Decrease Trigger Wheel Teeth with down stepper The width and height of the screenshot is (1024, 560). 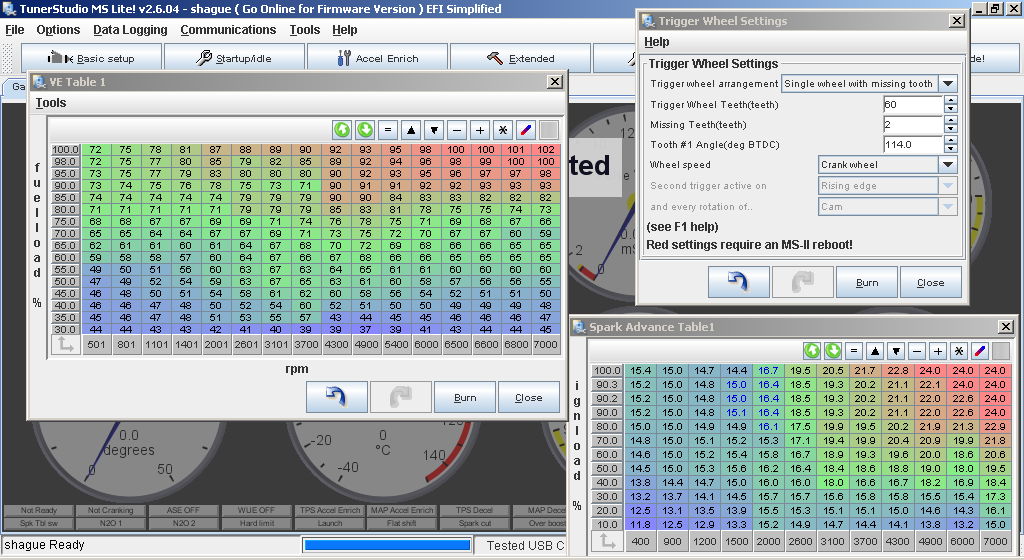pos(951,108)
